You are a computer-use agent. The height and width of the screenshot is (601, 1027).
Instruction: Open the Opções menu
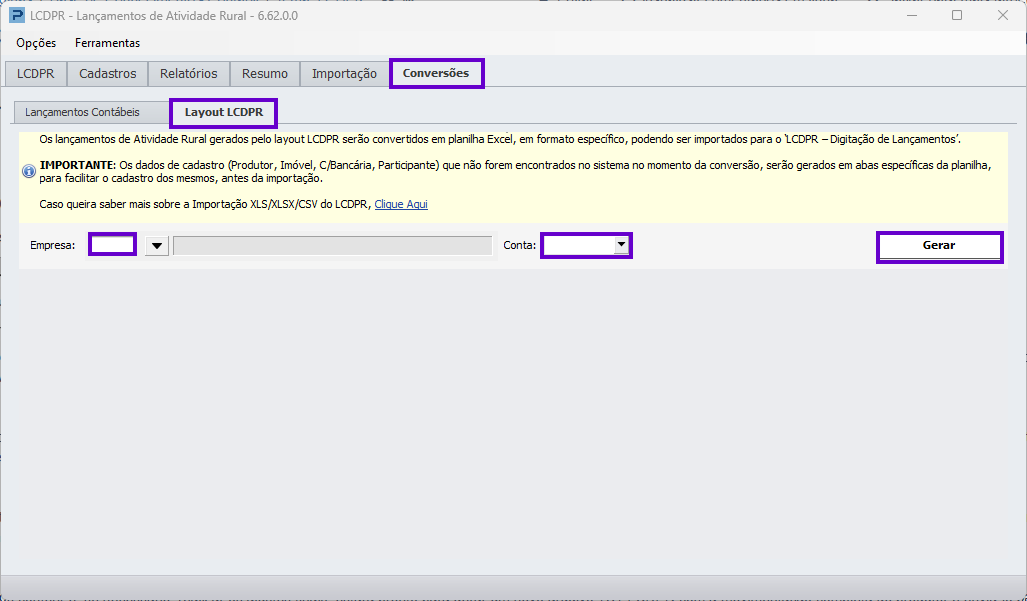pyautogui.click(x=36, y=43)
